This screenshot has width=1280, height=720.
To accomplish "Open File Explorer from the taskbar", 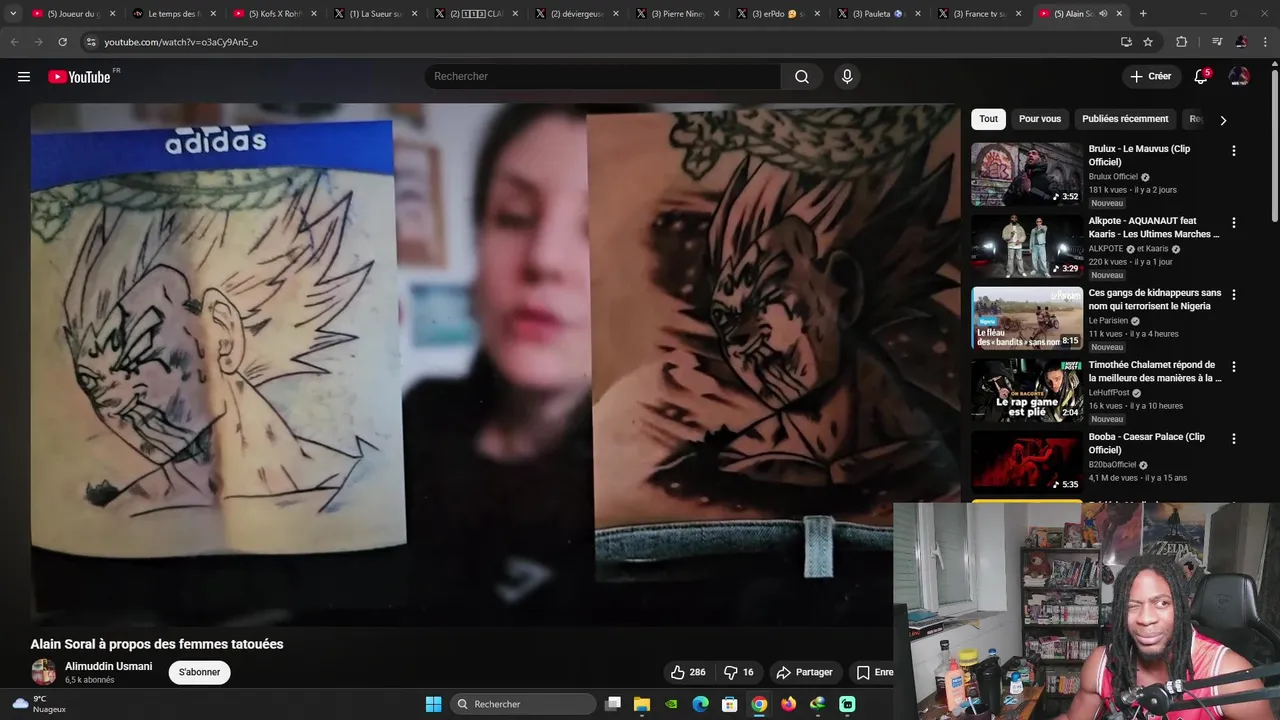I will click(x=642, y=704).
